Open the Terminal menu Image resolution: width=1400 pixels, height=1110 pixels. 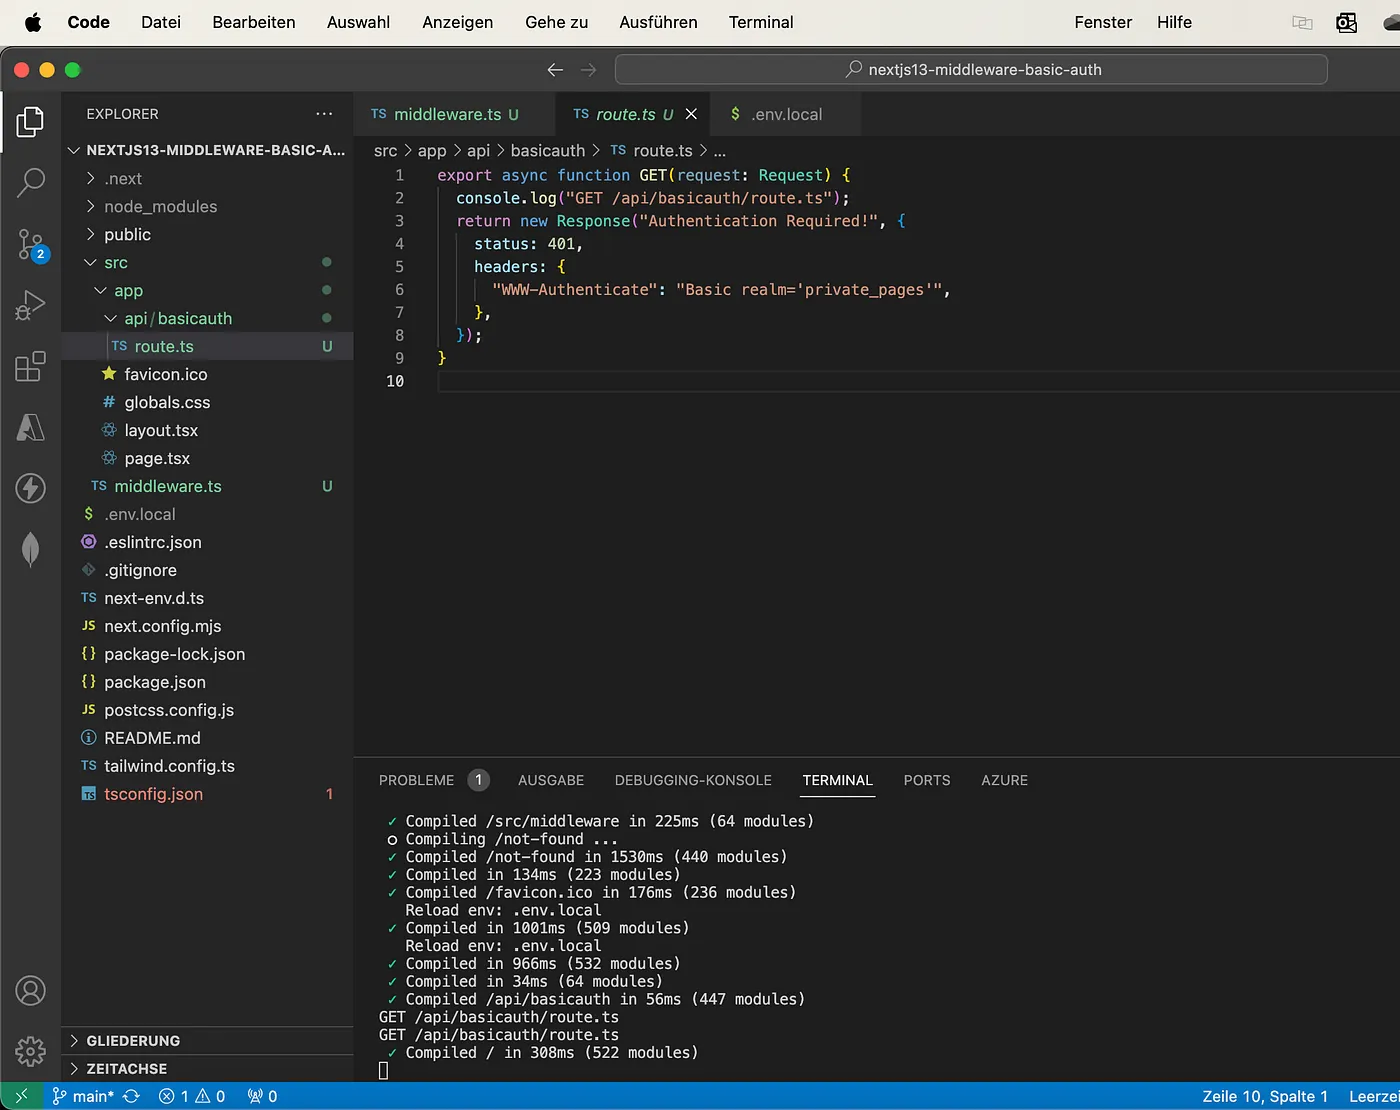pyautogui.click(x=760, y=22)
